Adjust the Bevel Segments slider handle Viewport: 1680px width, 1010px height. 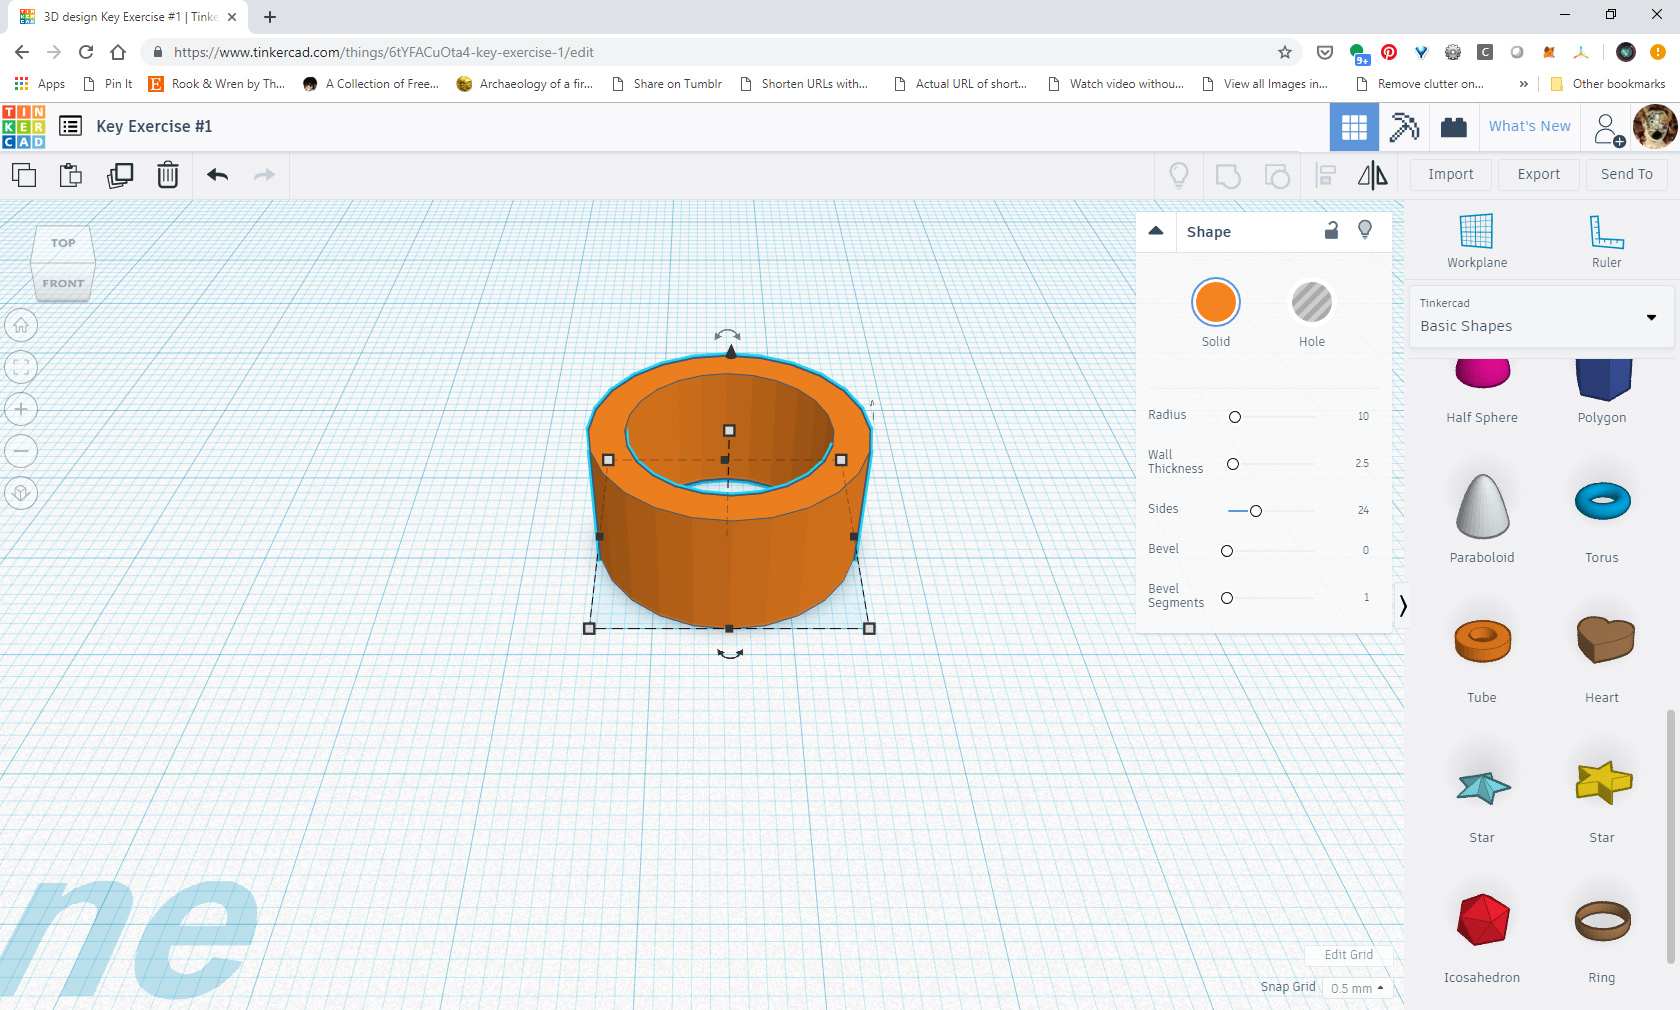[1227, 598]
